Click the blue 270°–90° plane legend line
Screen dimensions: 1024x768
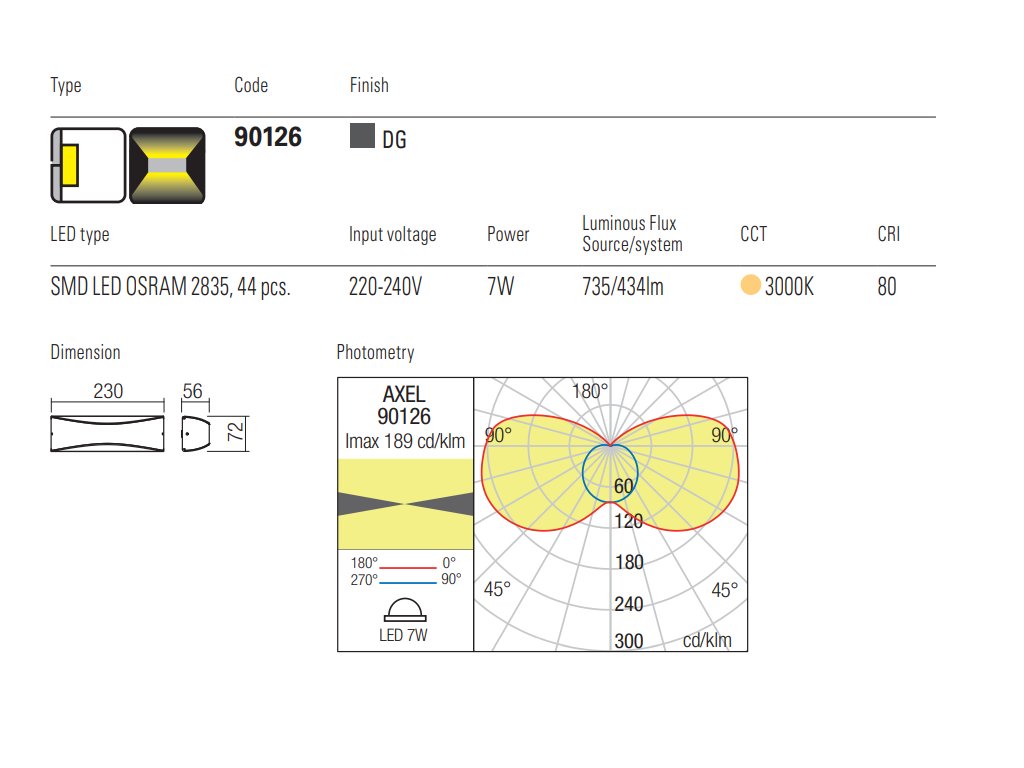point(408,583)
